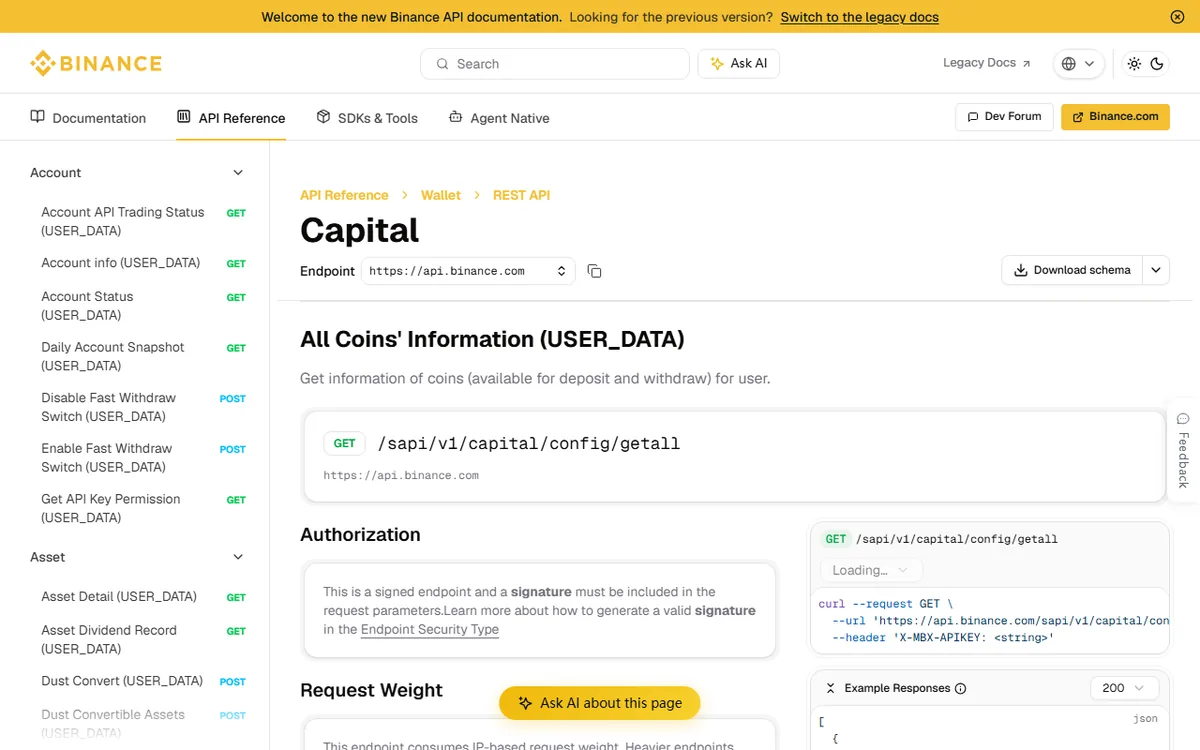Open the Endpoint URL dropdown
Viewport: 1200px width, 750px height.
point(468,271)
